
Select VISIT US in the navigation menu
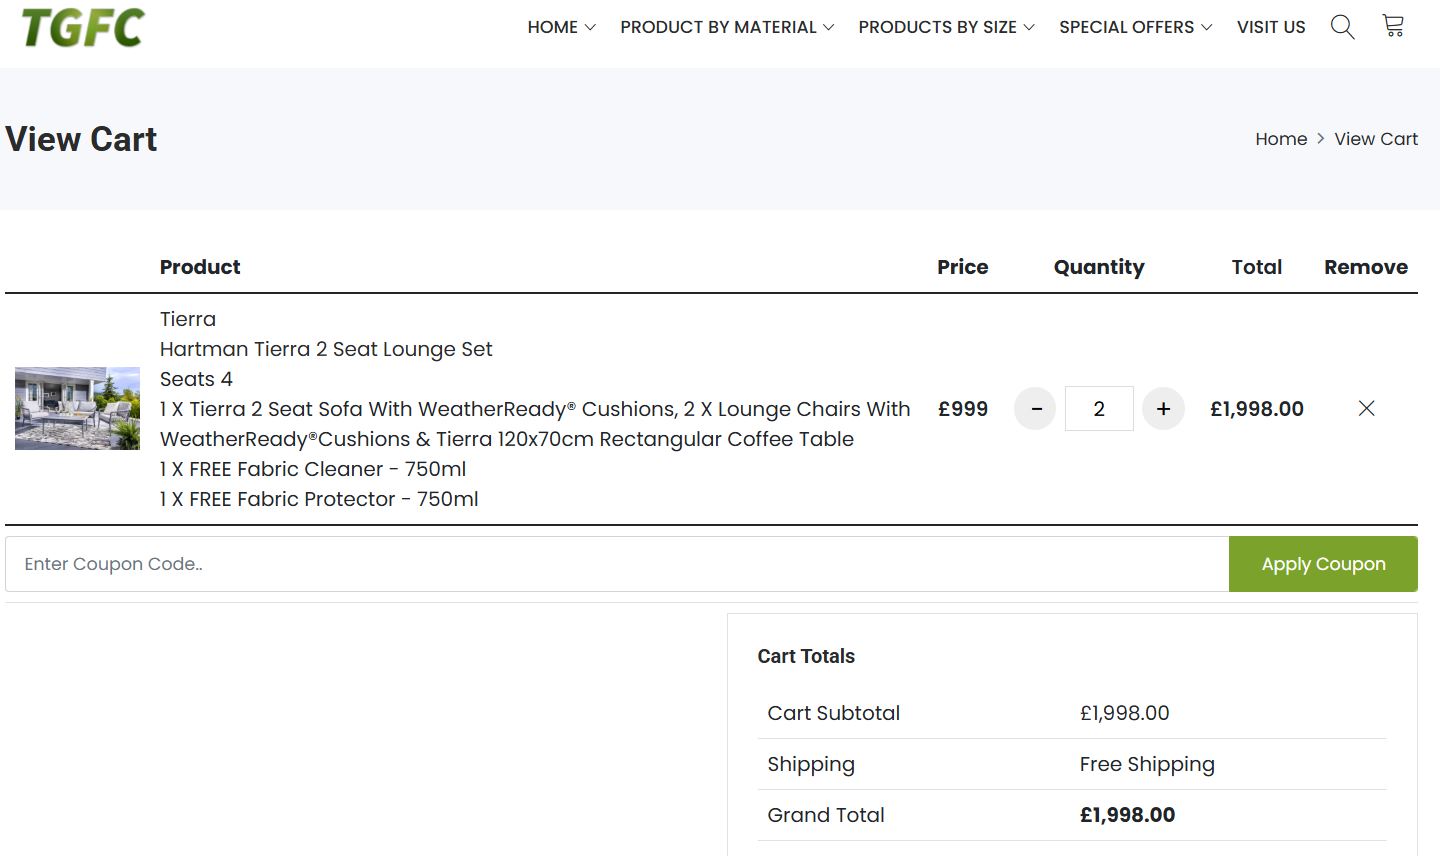click(x=1271, y=27)
